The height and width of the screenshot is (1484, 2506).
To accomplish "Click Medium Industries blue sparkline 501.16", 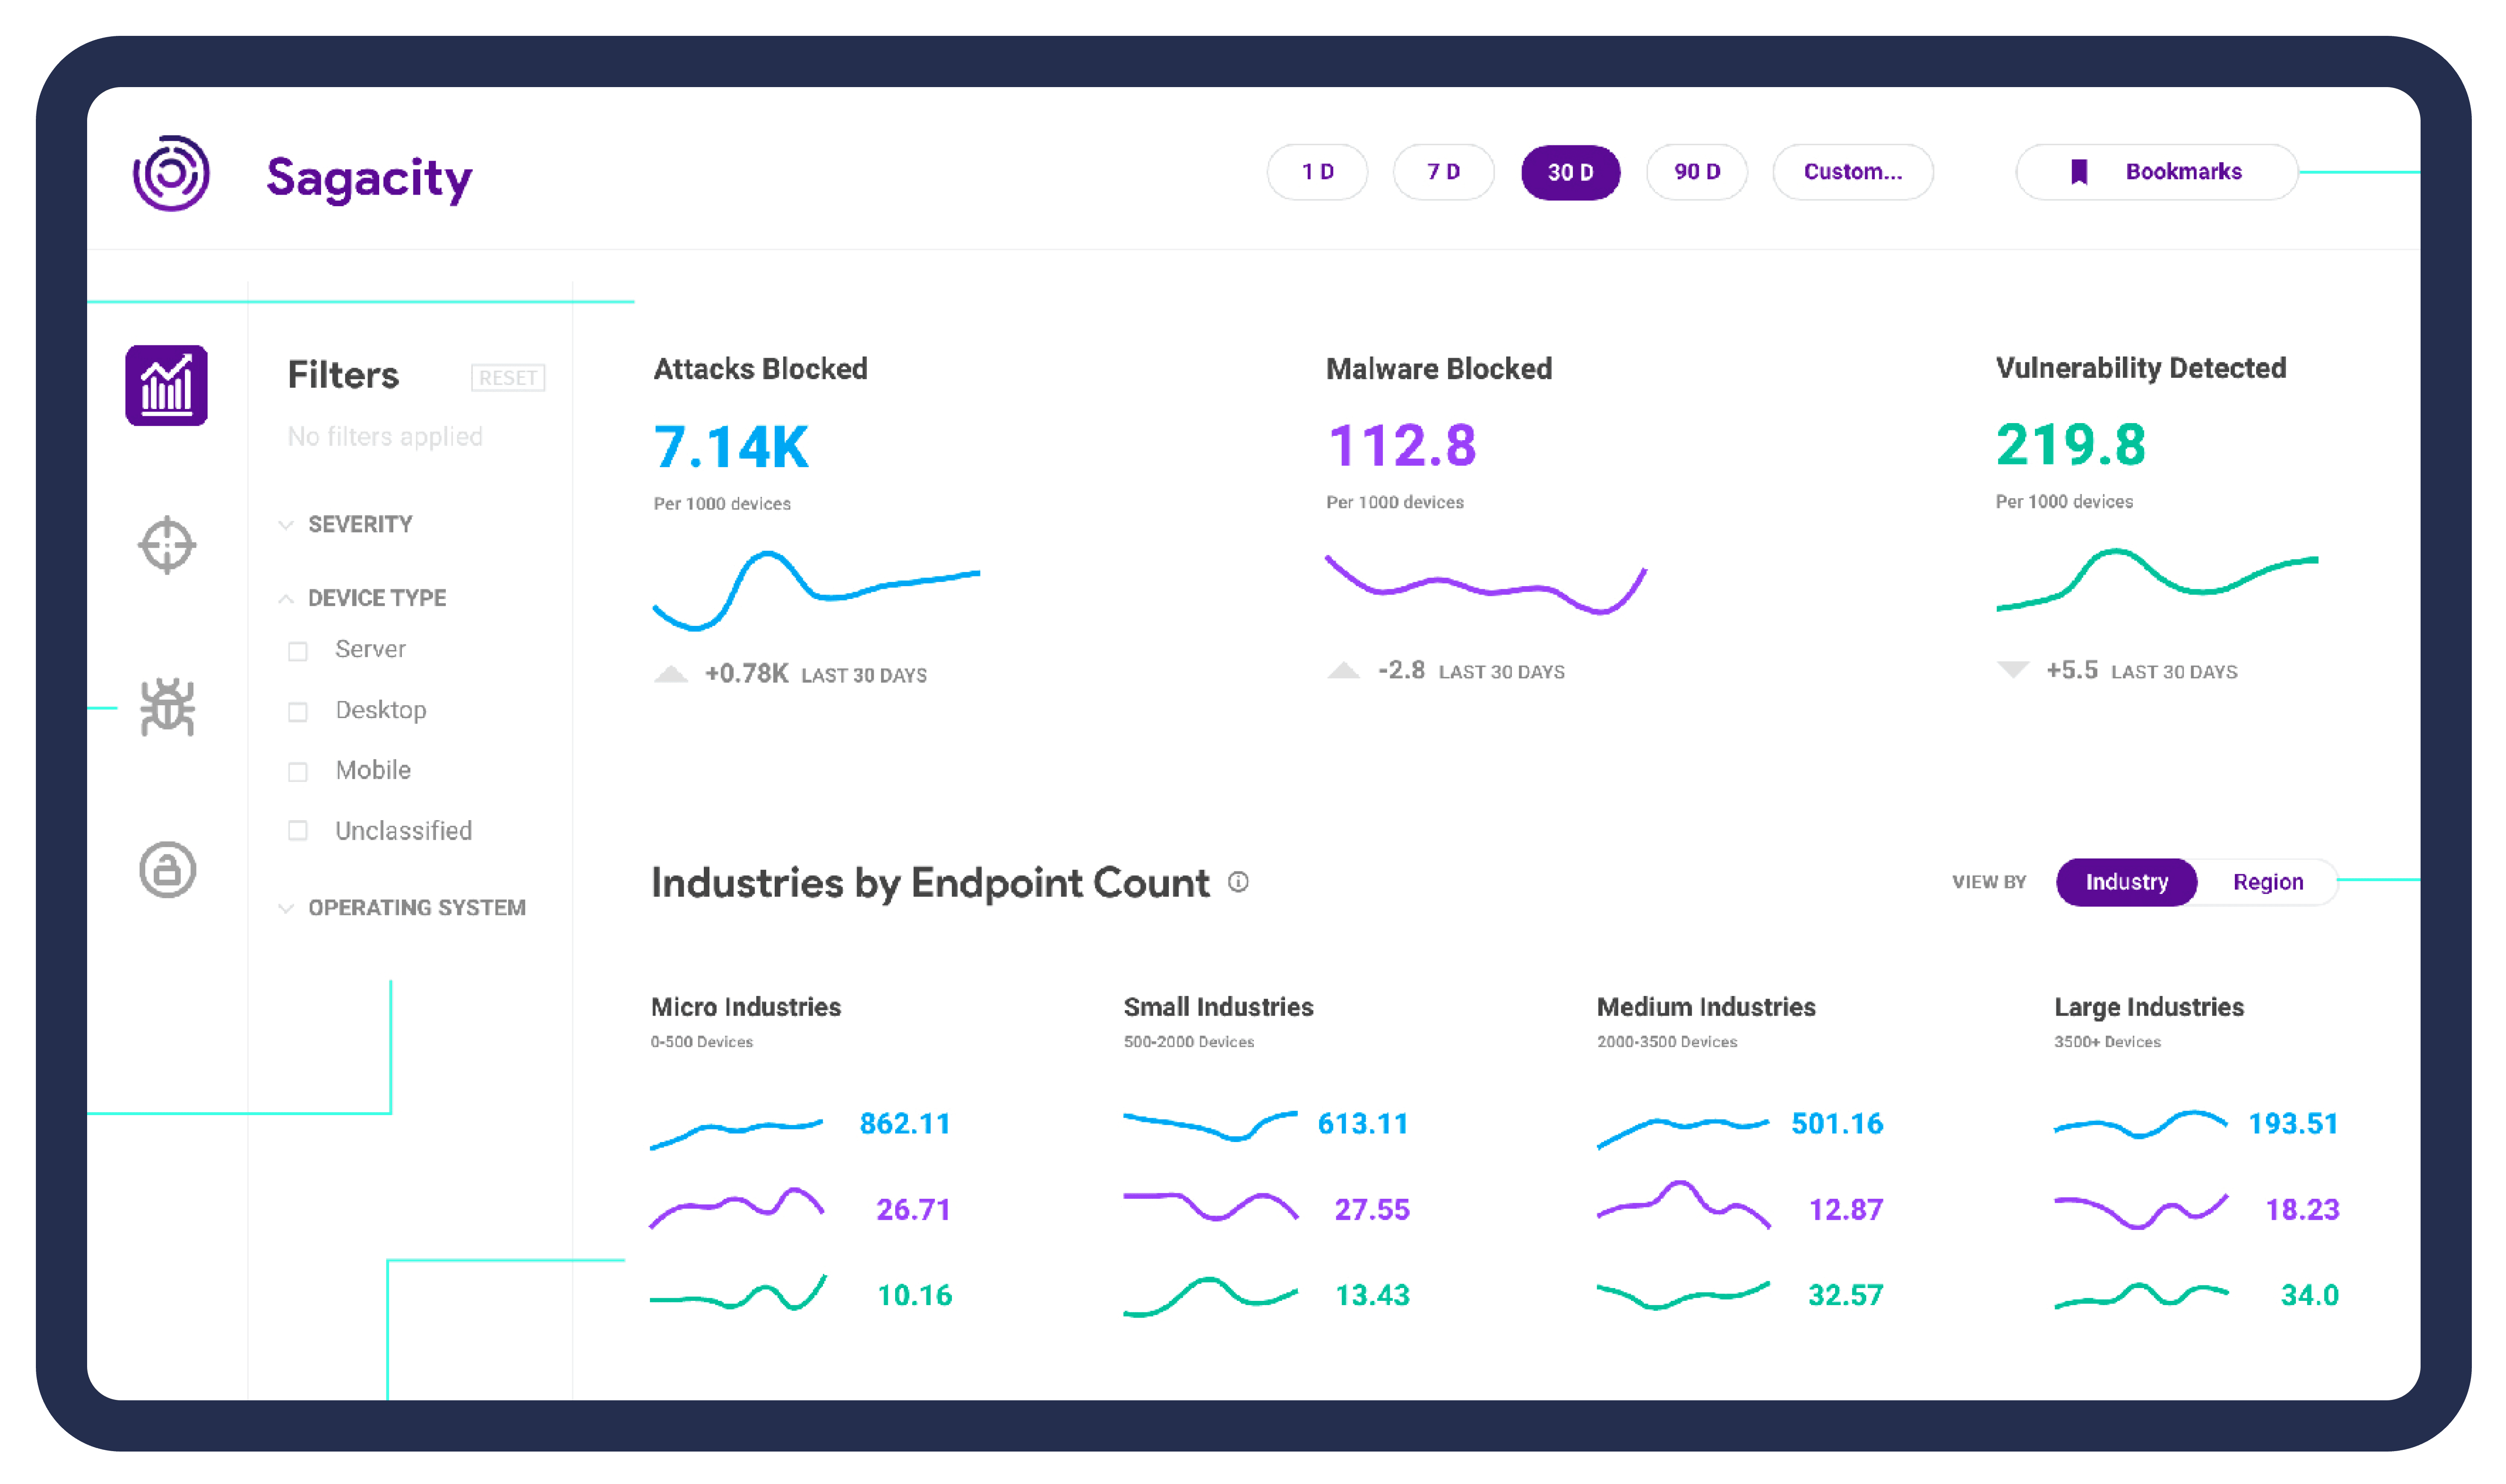I will tap(1683, 1133).
